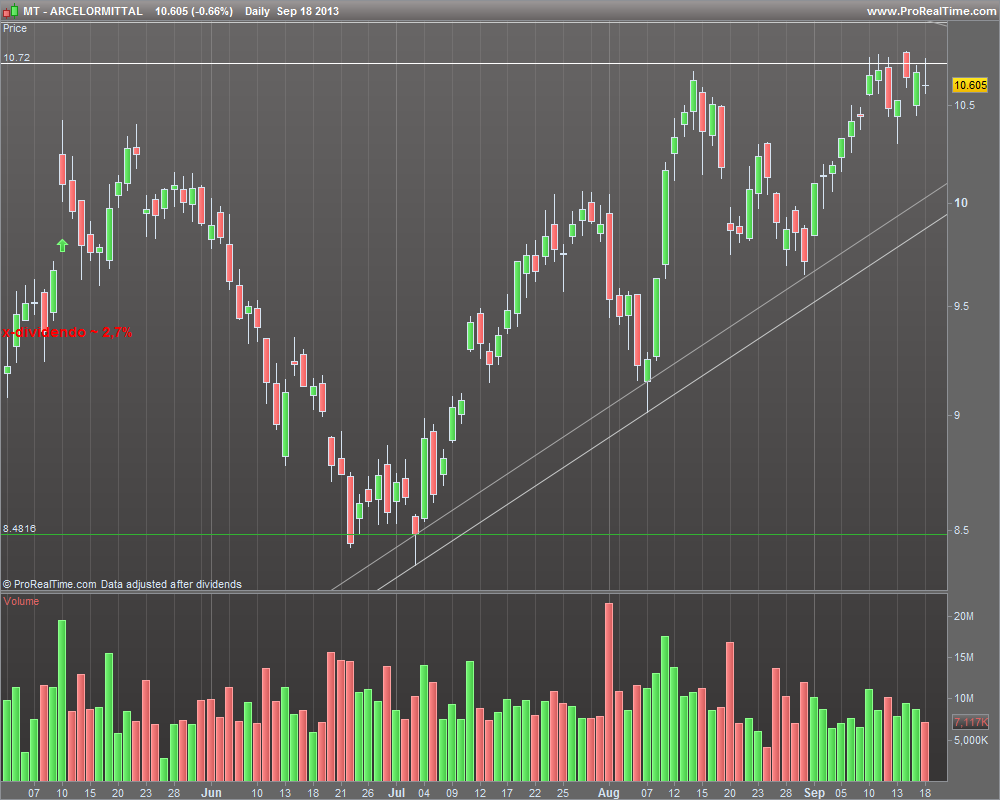Click the Jul month label on time axis
Viewport: 1000px width, 800px height.
(x=397, y=792)
